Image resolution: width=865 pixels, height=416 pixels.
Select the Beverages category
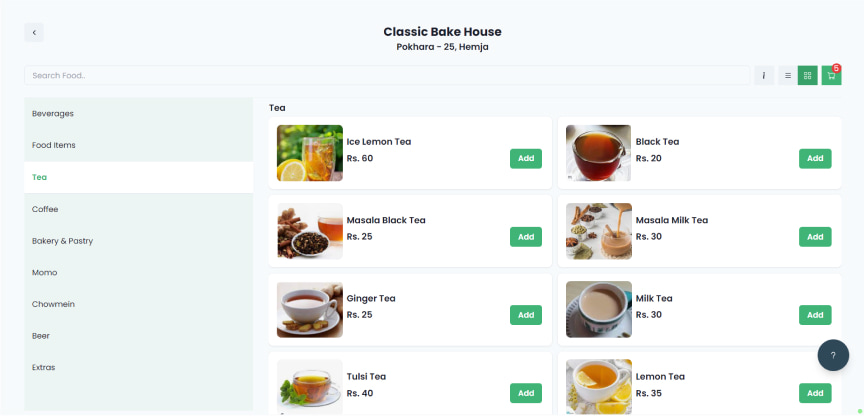(x=138, y=114)
